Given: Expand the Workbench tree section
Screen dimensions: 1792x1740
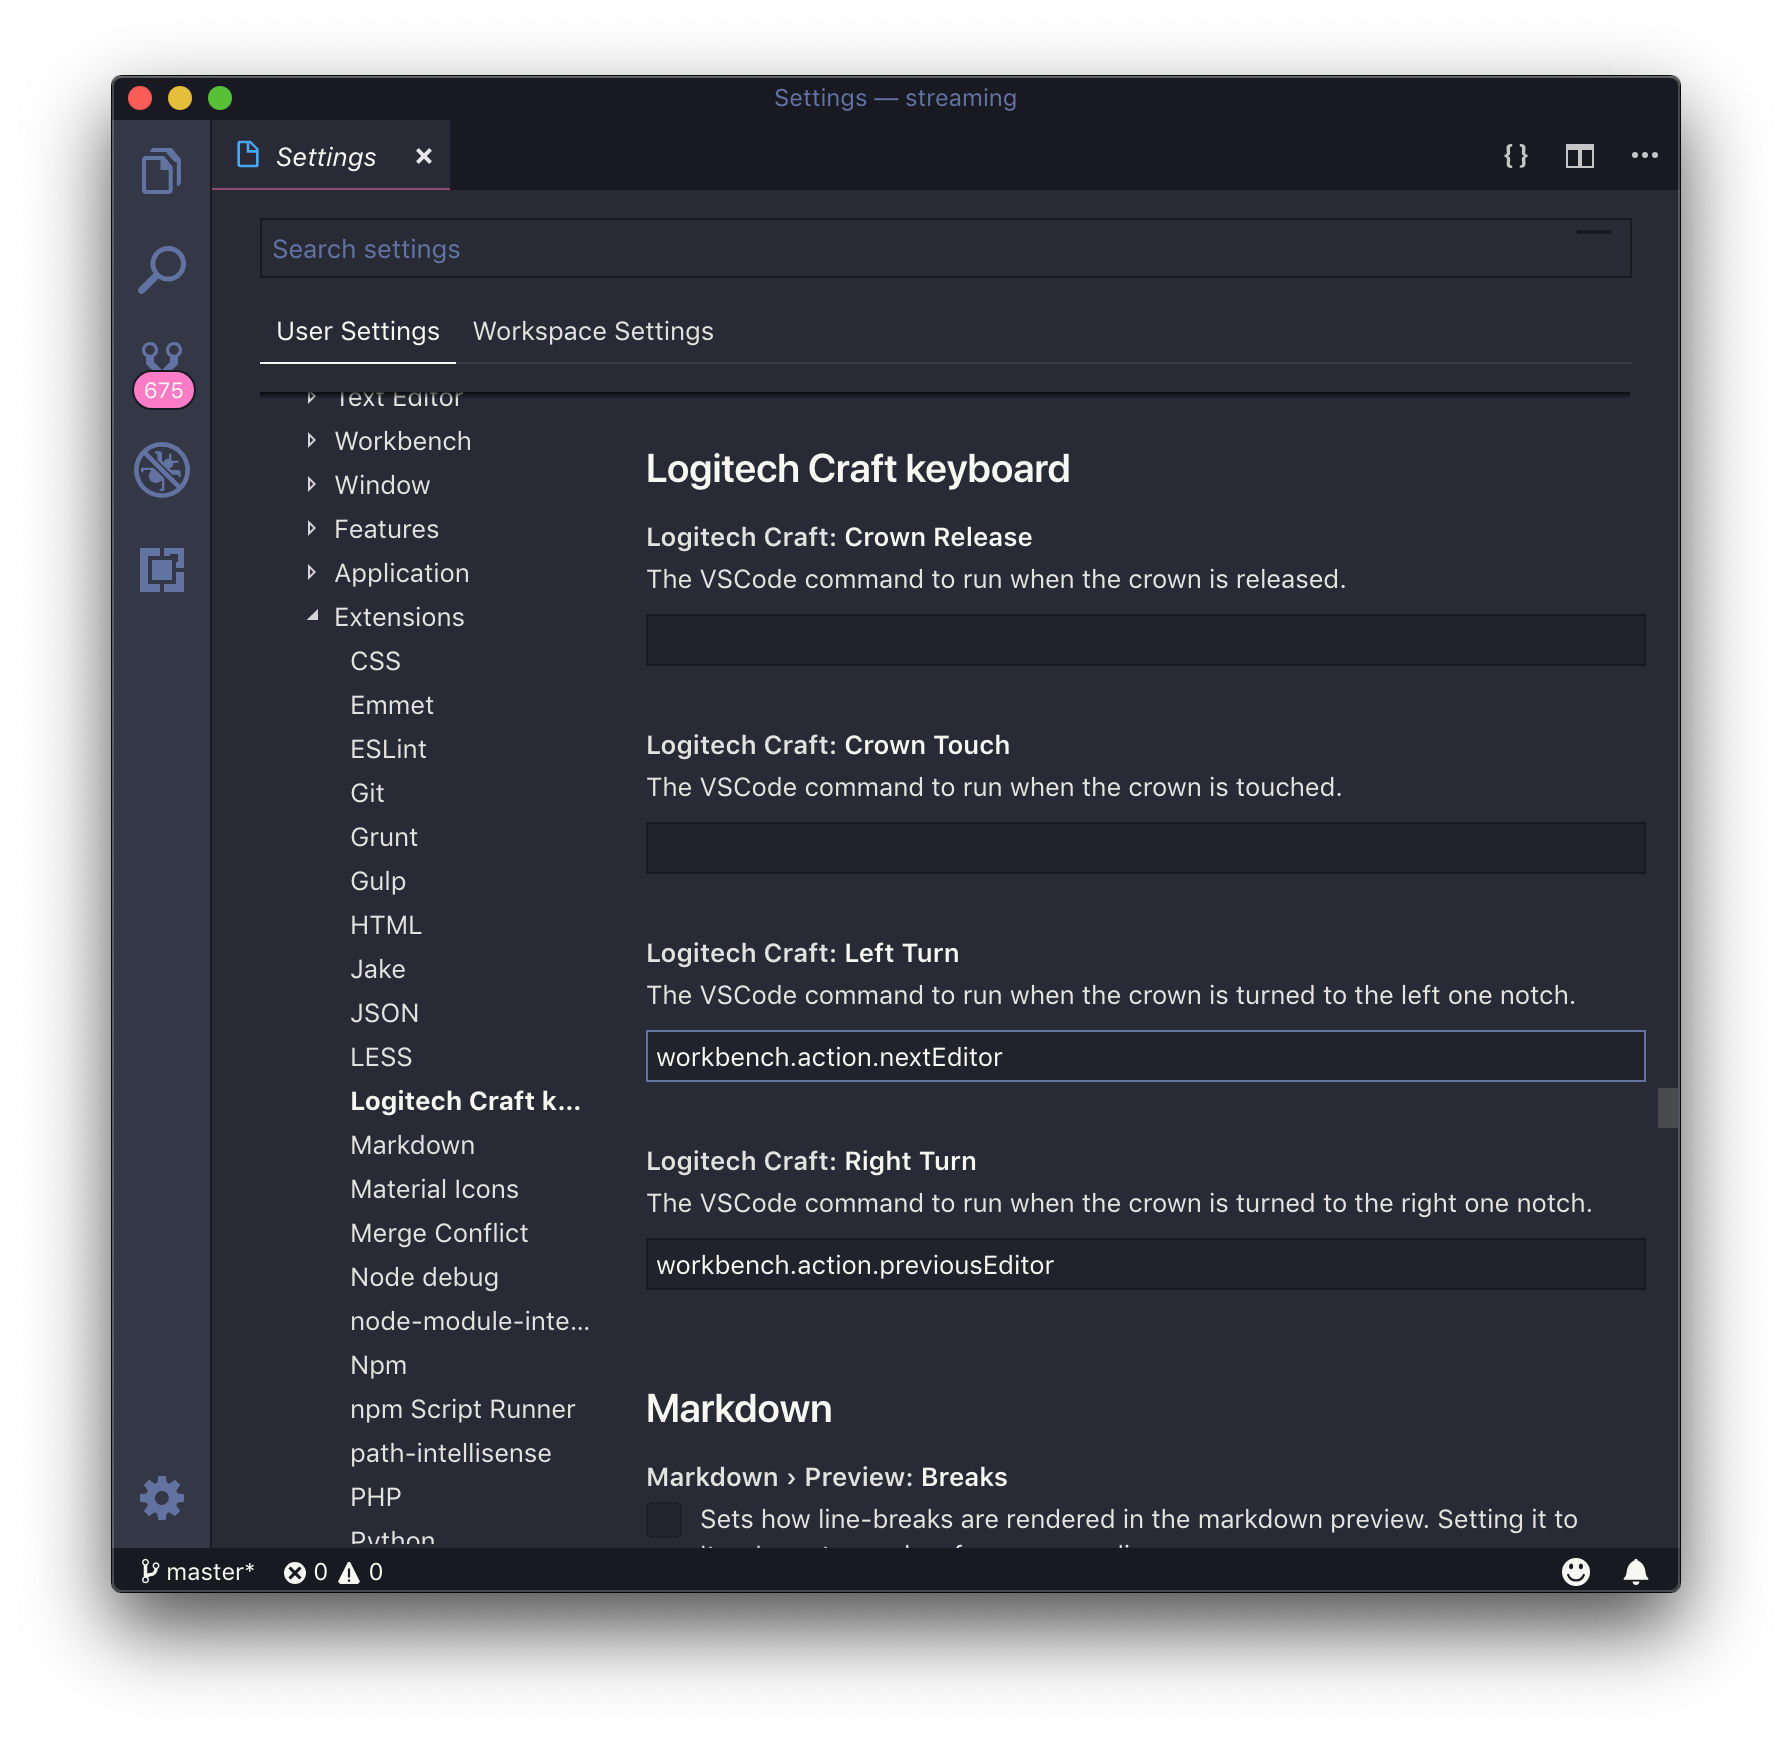Looking at the screenshot, I should point(311,441).
